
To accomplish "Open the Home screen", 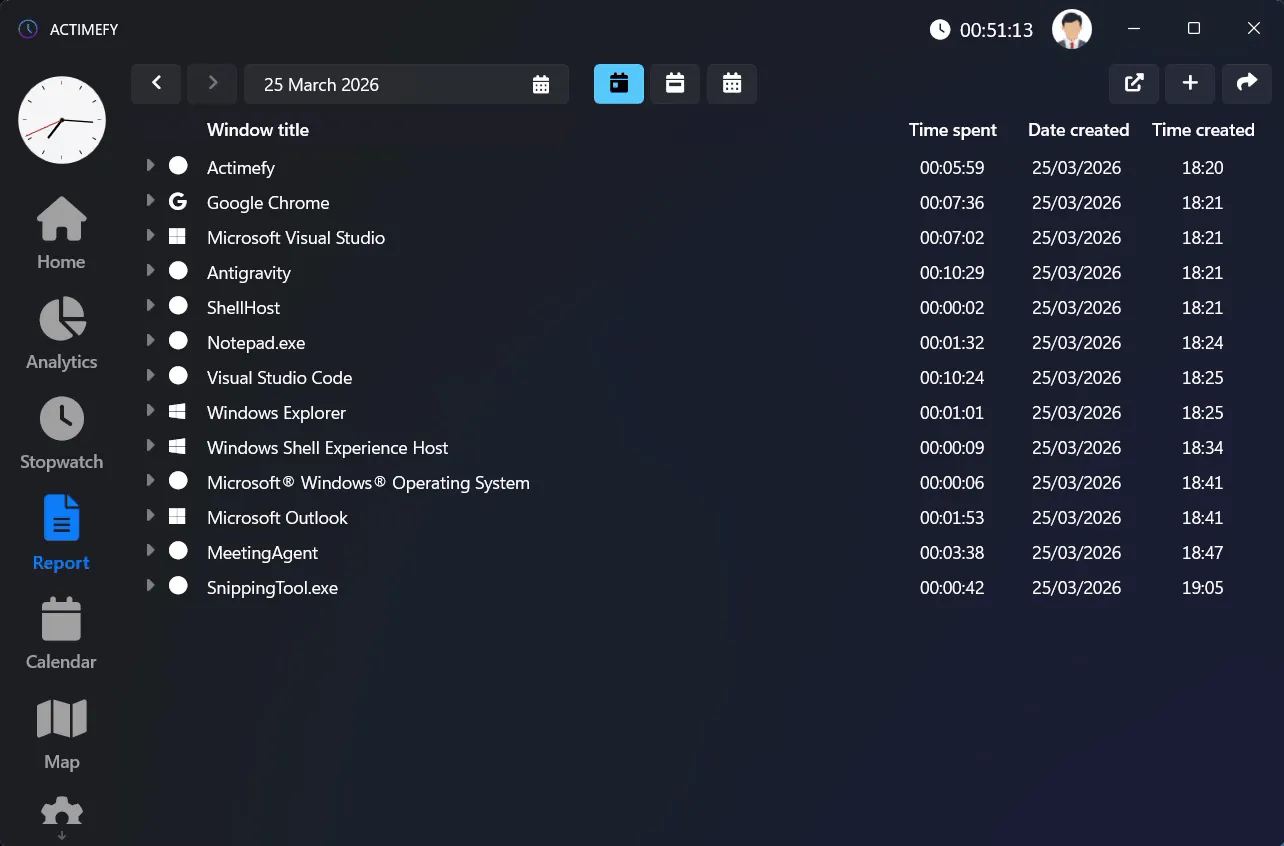I will 61,233.
